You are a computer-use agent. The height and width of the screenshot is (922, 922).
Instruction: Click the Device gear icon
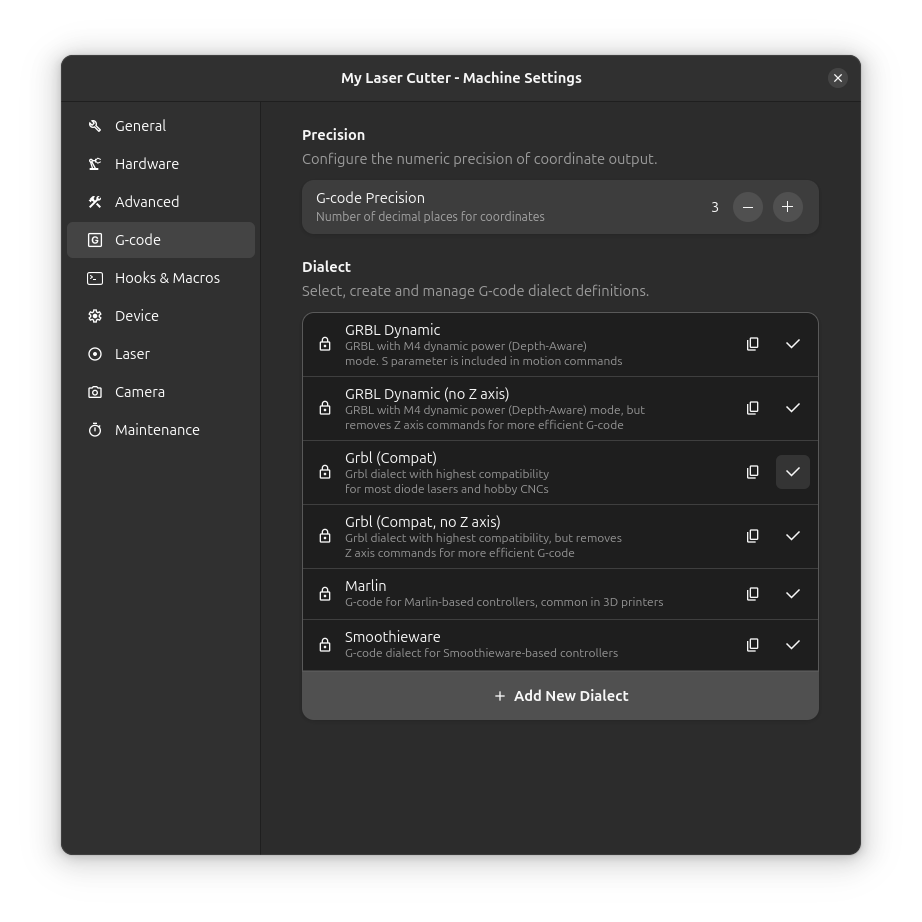pos(94,316)
